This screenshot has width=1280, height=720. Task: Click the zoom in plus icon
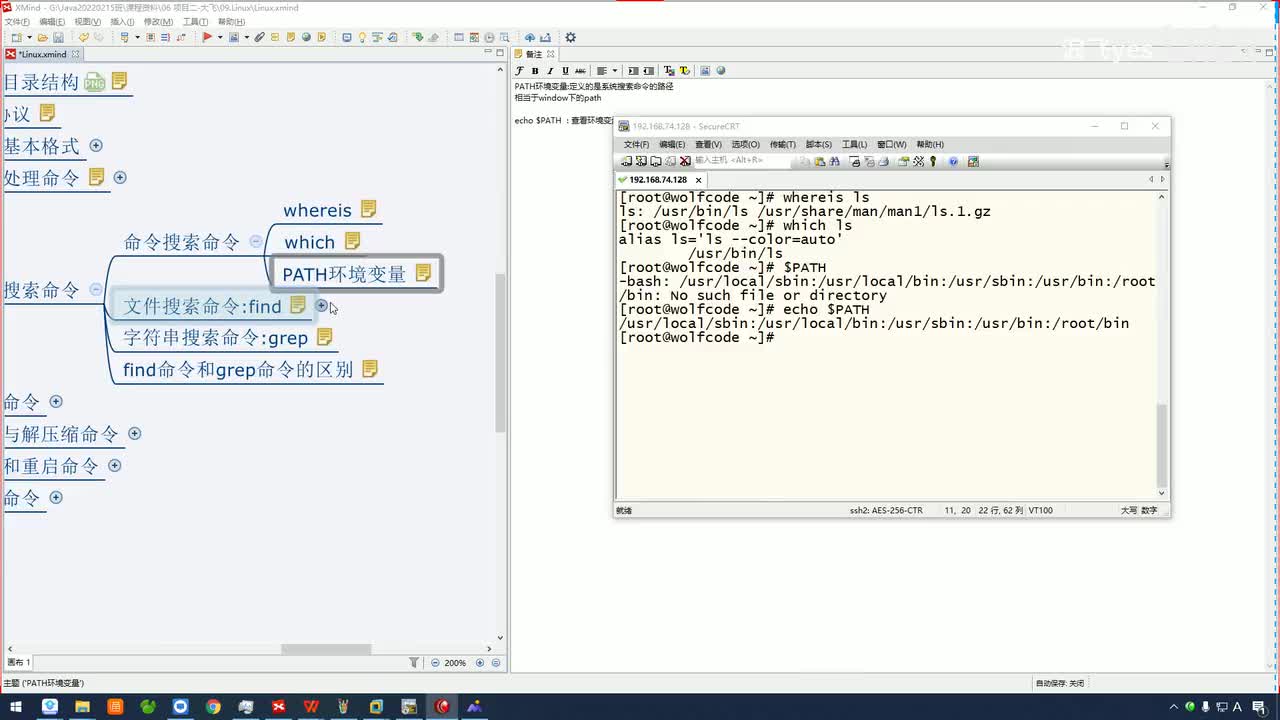pyautogui.click(x=480, y=663)
